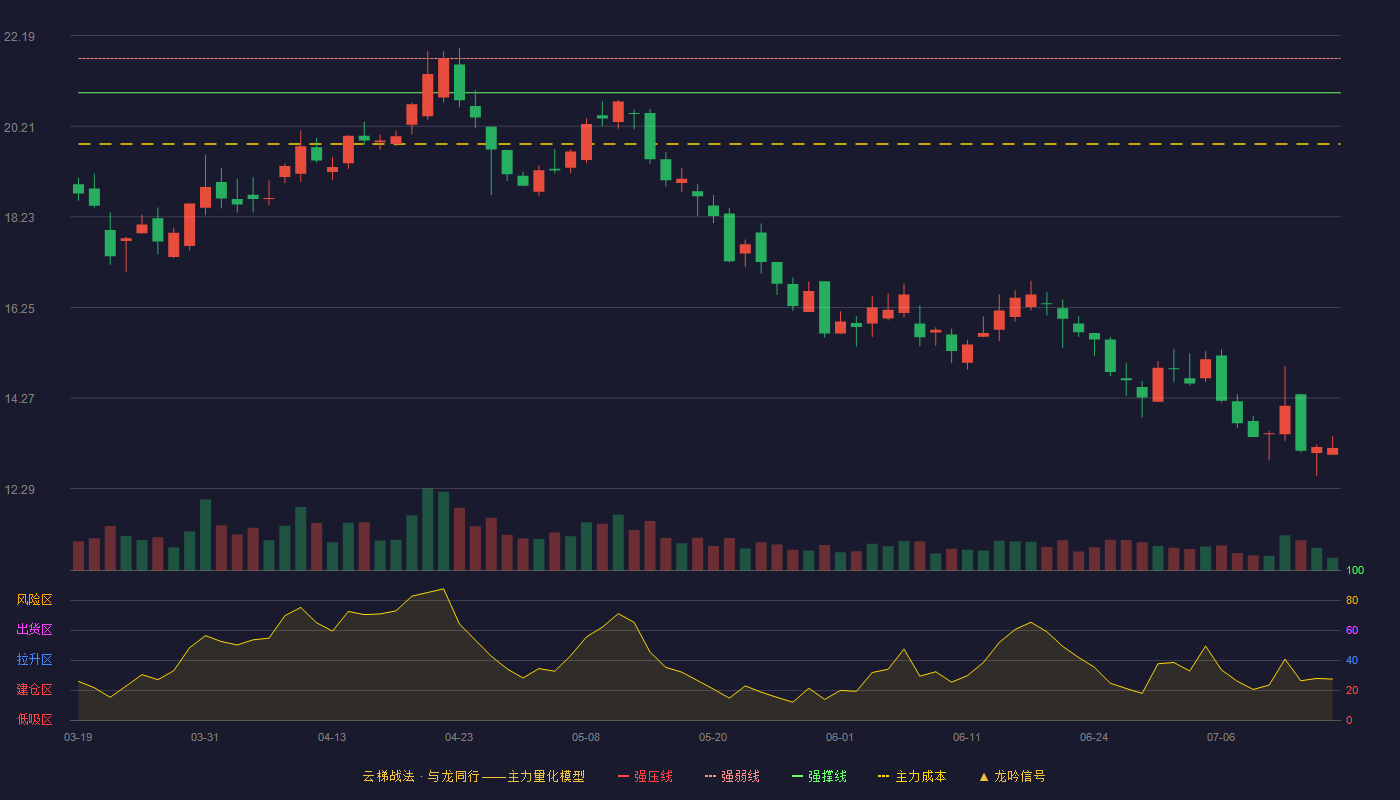Click the green 100 indicator axis value
The image size is (1400, 800).
(x=1355, y=571)
